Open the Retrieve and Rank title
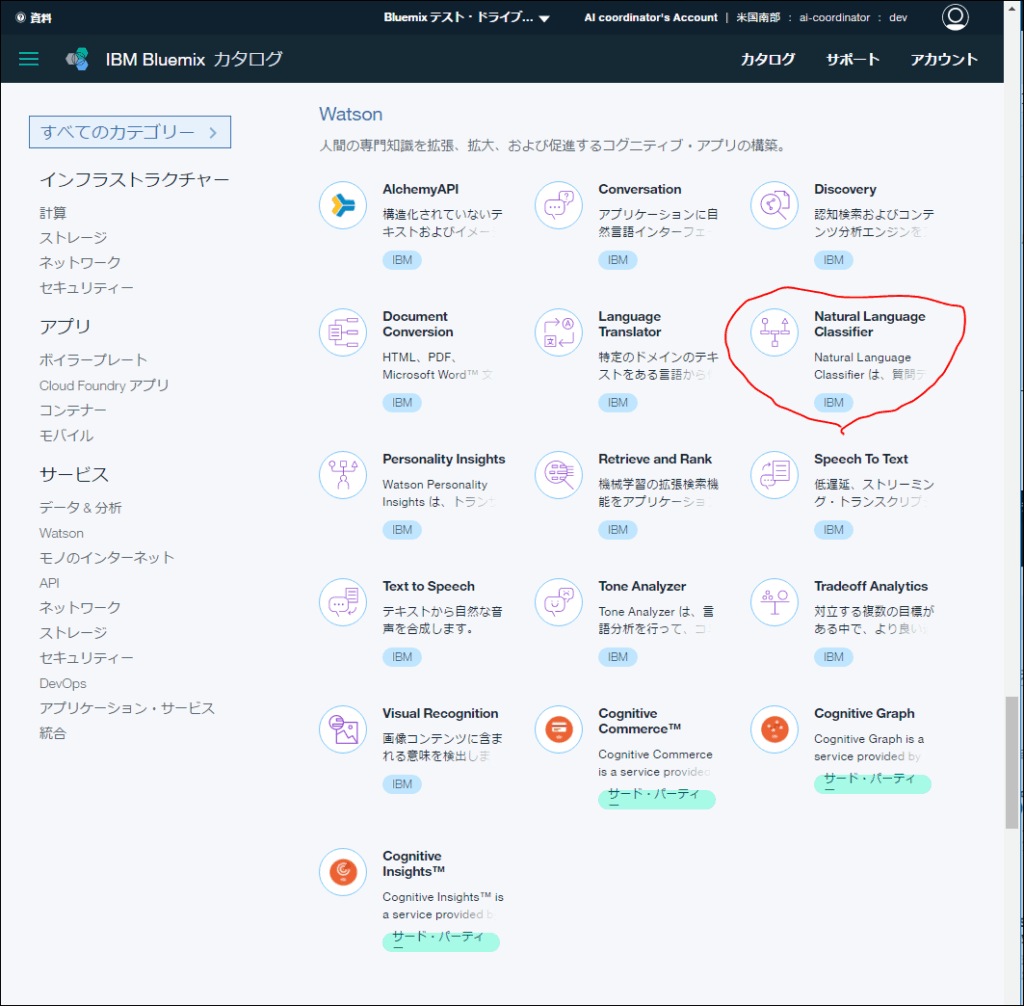This screenshot has width=1024, height=1006. (x=655, y=459)
